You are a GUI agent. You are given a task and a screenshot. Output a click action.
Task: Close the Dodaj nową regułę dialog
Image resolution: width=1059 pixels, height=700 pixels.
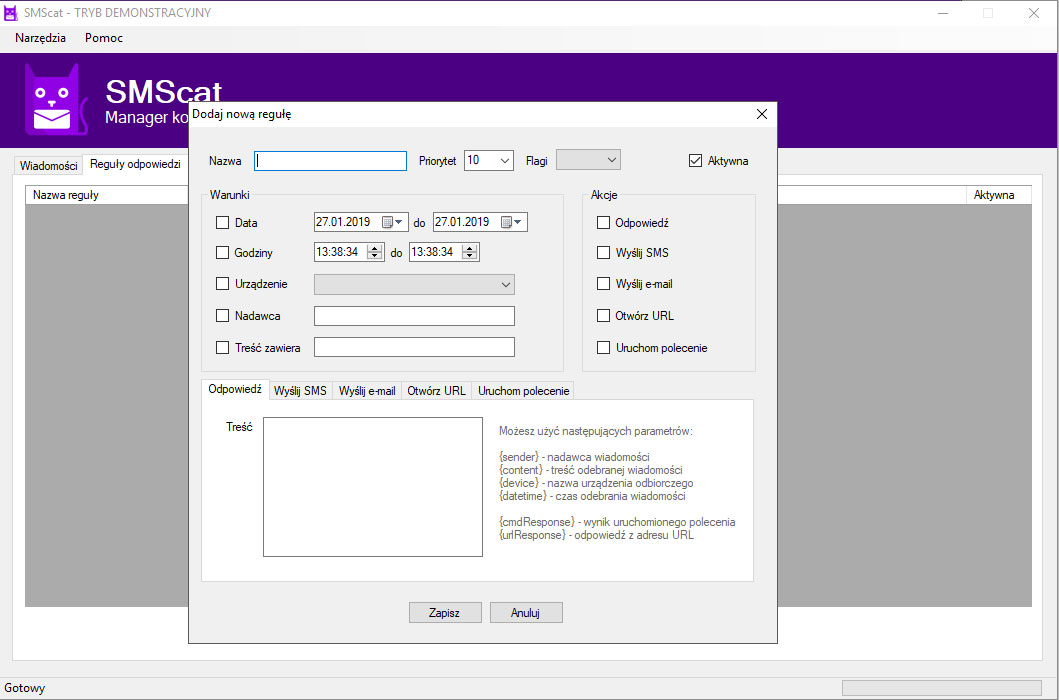click(x=761, y=114)
